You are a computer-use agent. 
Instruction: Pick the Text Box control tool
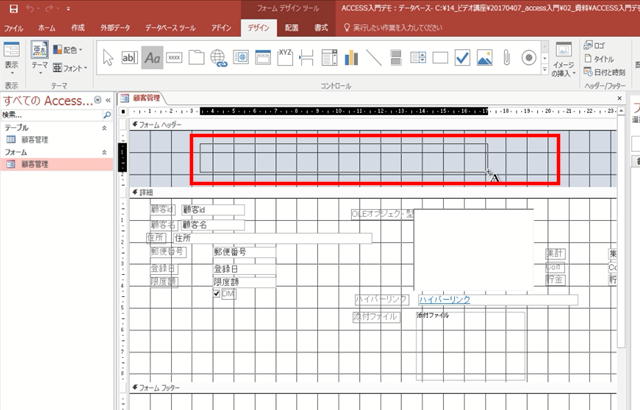coord(130,58)
